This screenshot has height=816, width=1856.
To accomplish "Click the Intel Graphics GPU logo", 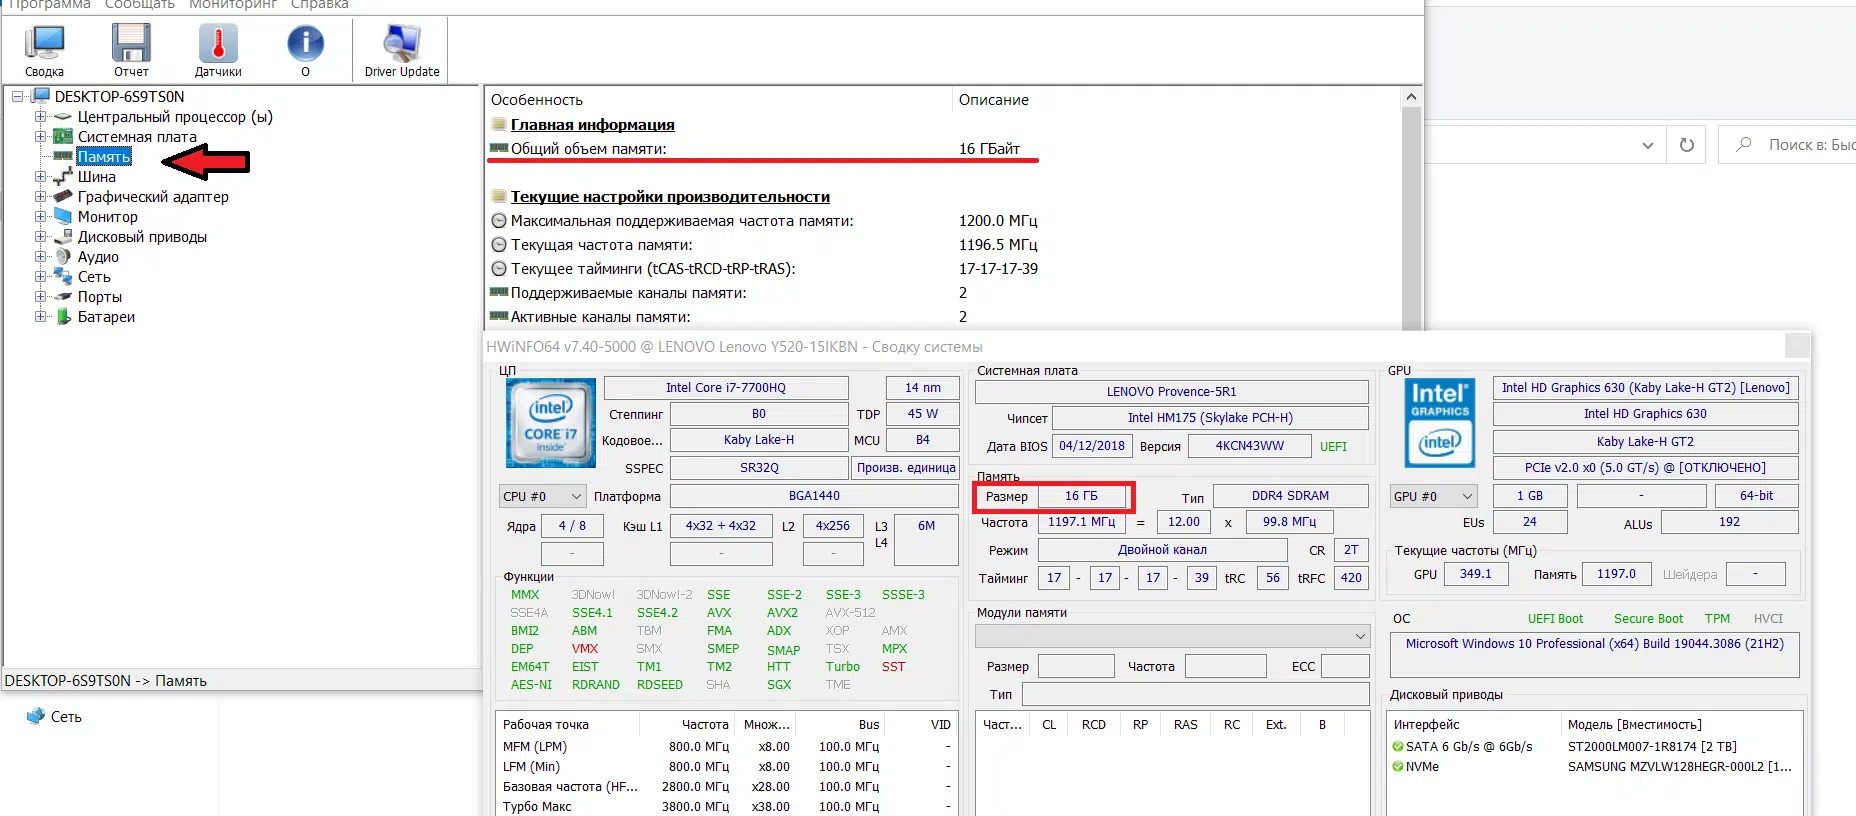I will pos(1439,423).
